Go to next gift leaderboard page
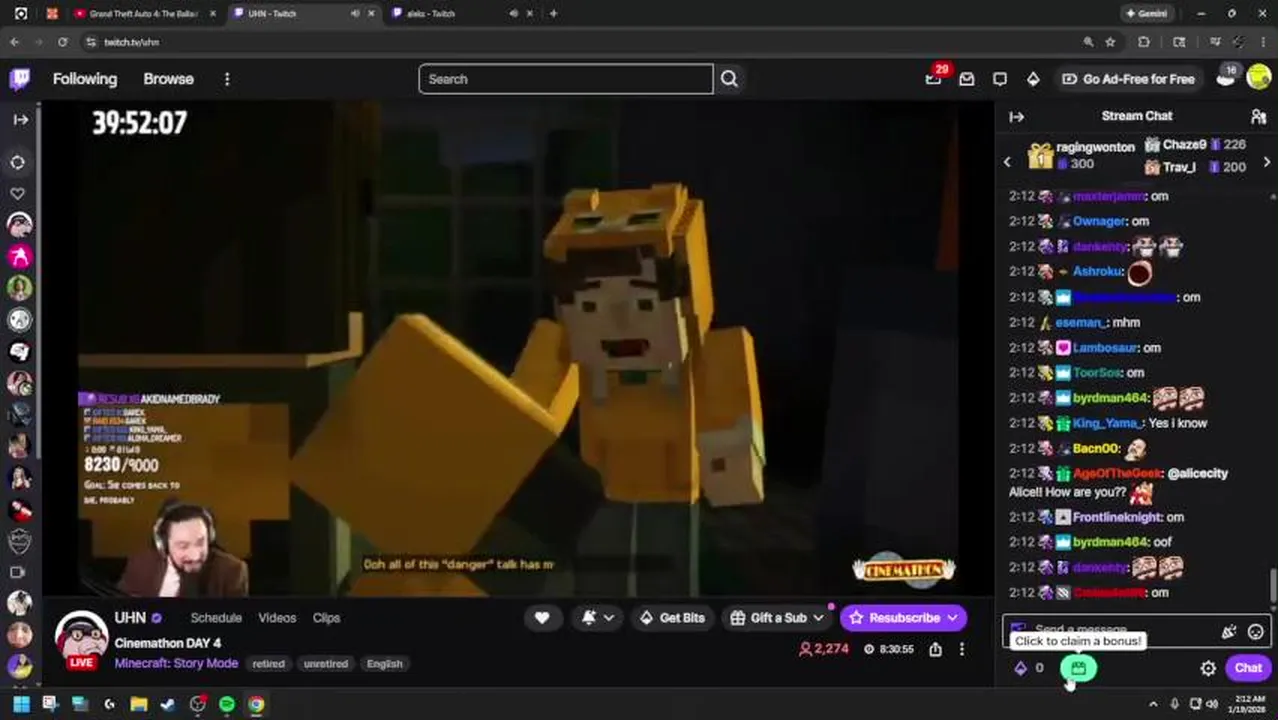The image size is (1278, 720). (1267, 161)
